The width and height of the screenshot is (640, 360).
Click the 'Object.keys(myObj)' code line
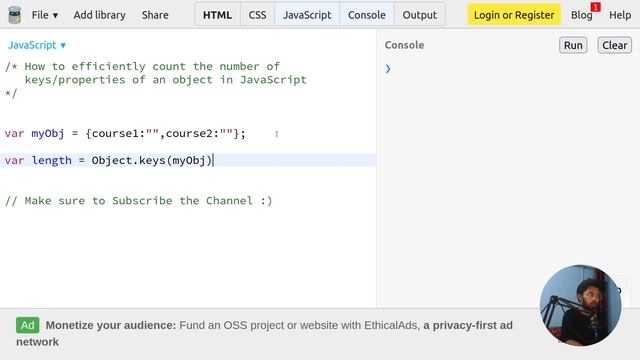tap(188, 160)
